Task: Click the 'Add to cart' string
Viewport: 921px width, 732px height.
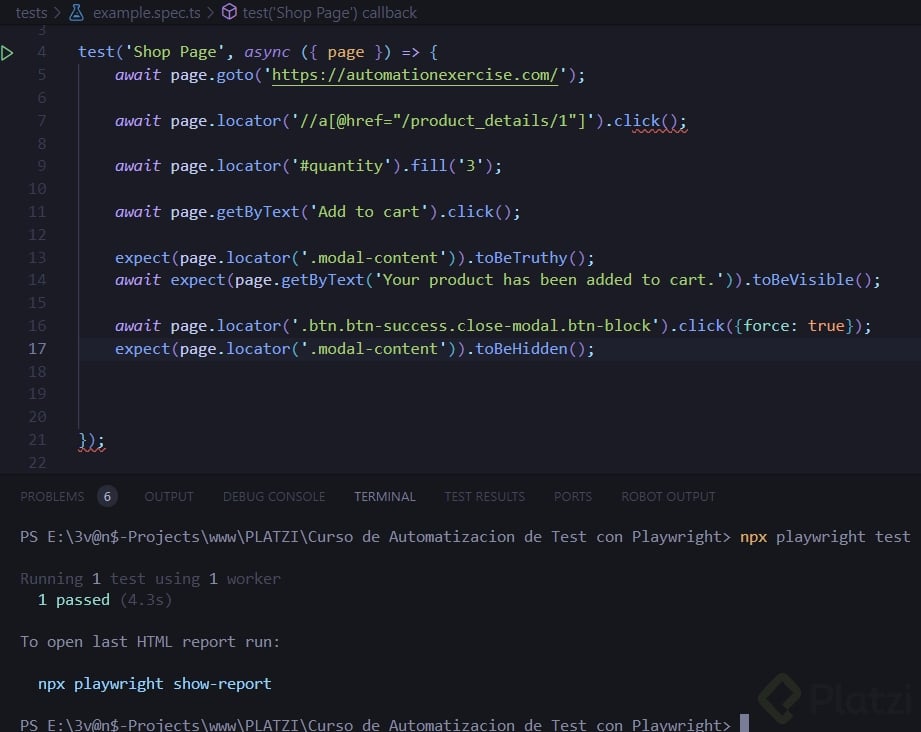Action: (369, 212)
